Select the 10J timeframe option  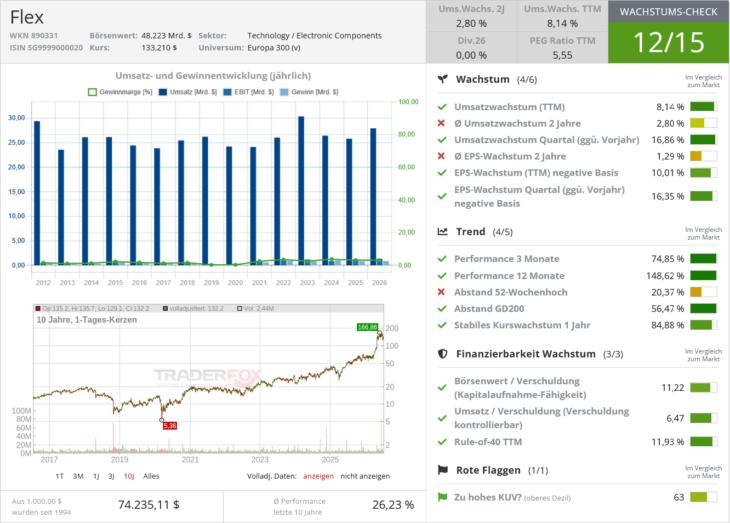tap(129, 476)
